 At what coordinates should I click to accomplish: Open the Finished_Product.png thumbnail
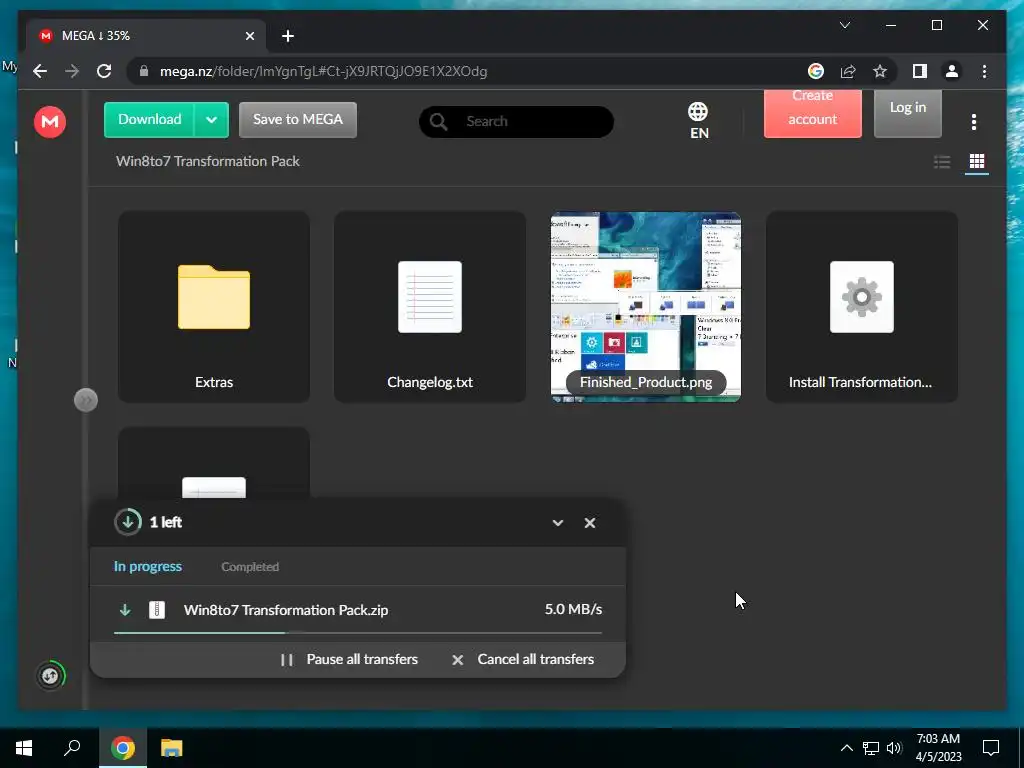pyautogui.click(x=645, y=306)
